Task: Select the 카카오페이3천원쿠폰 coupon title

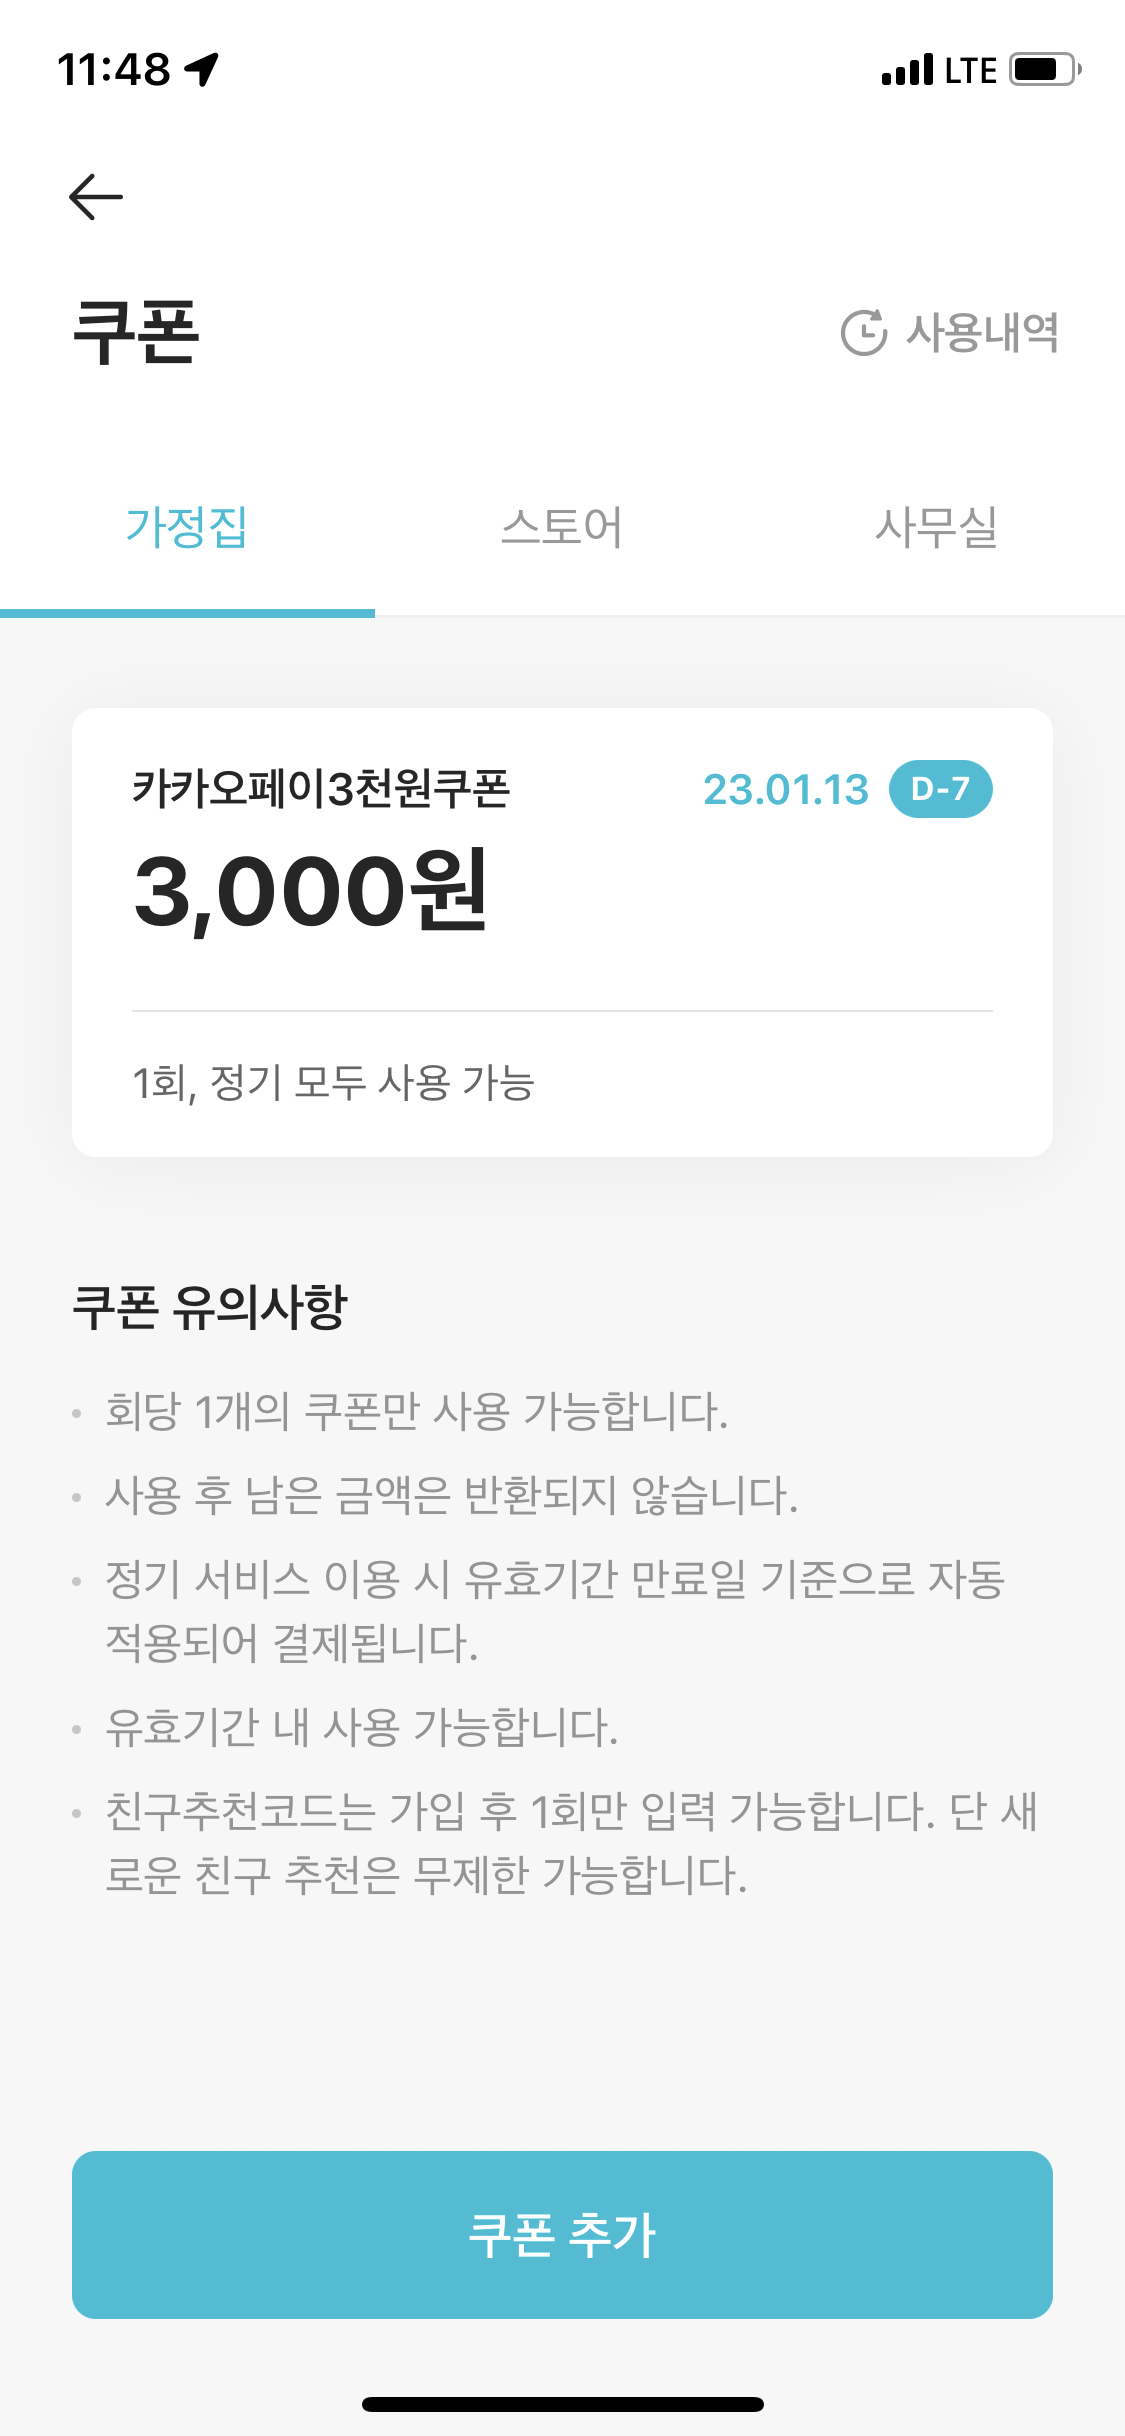Action: [x=321, y=789]
